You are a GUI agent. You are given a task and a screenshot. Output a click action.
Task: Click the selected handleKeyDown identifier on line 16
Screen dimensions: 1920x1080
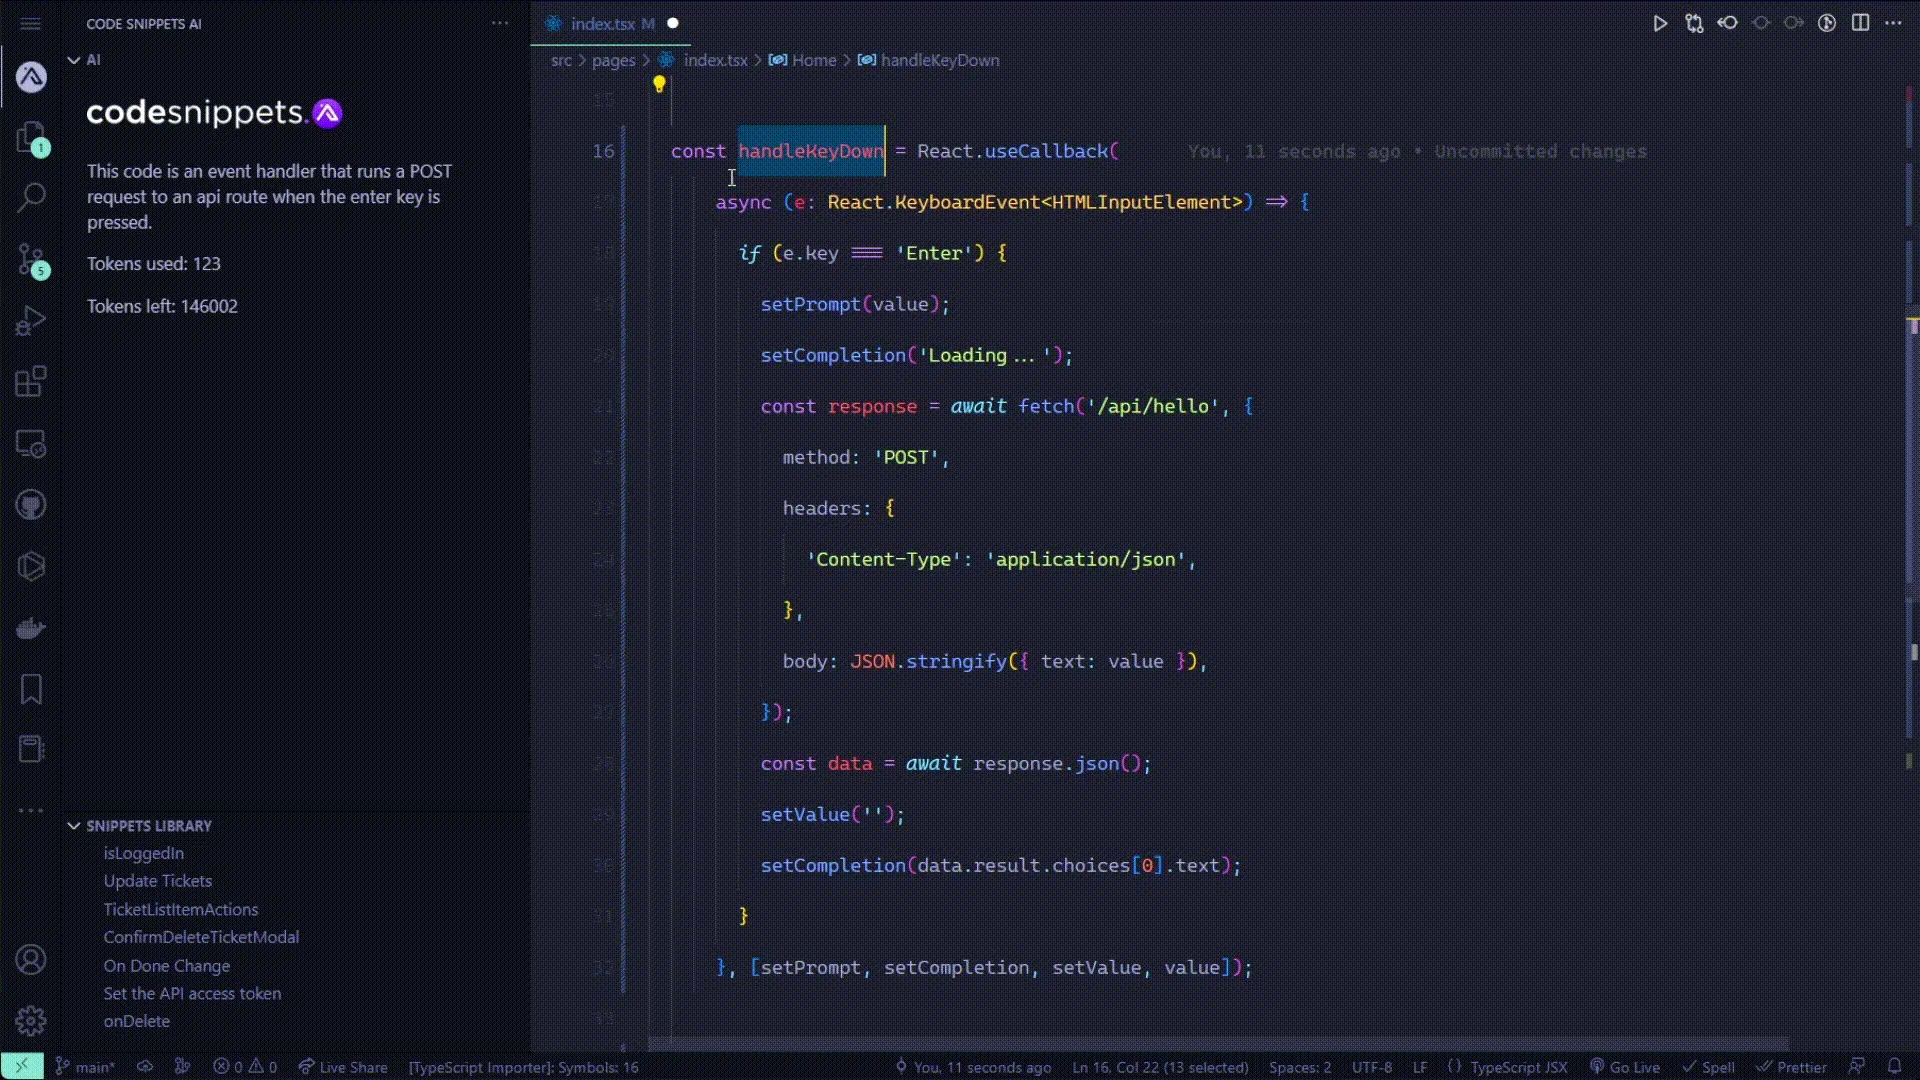[811, 151]
